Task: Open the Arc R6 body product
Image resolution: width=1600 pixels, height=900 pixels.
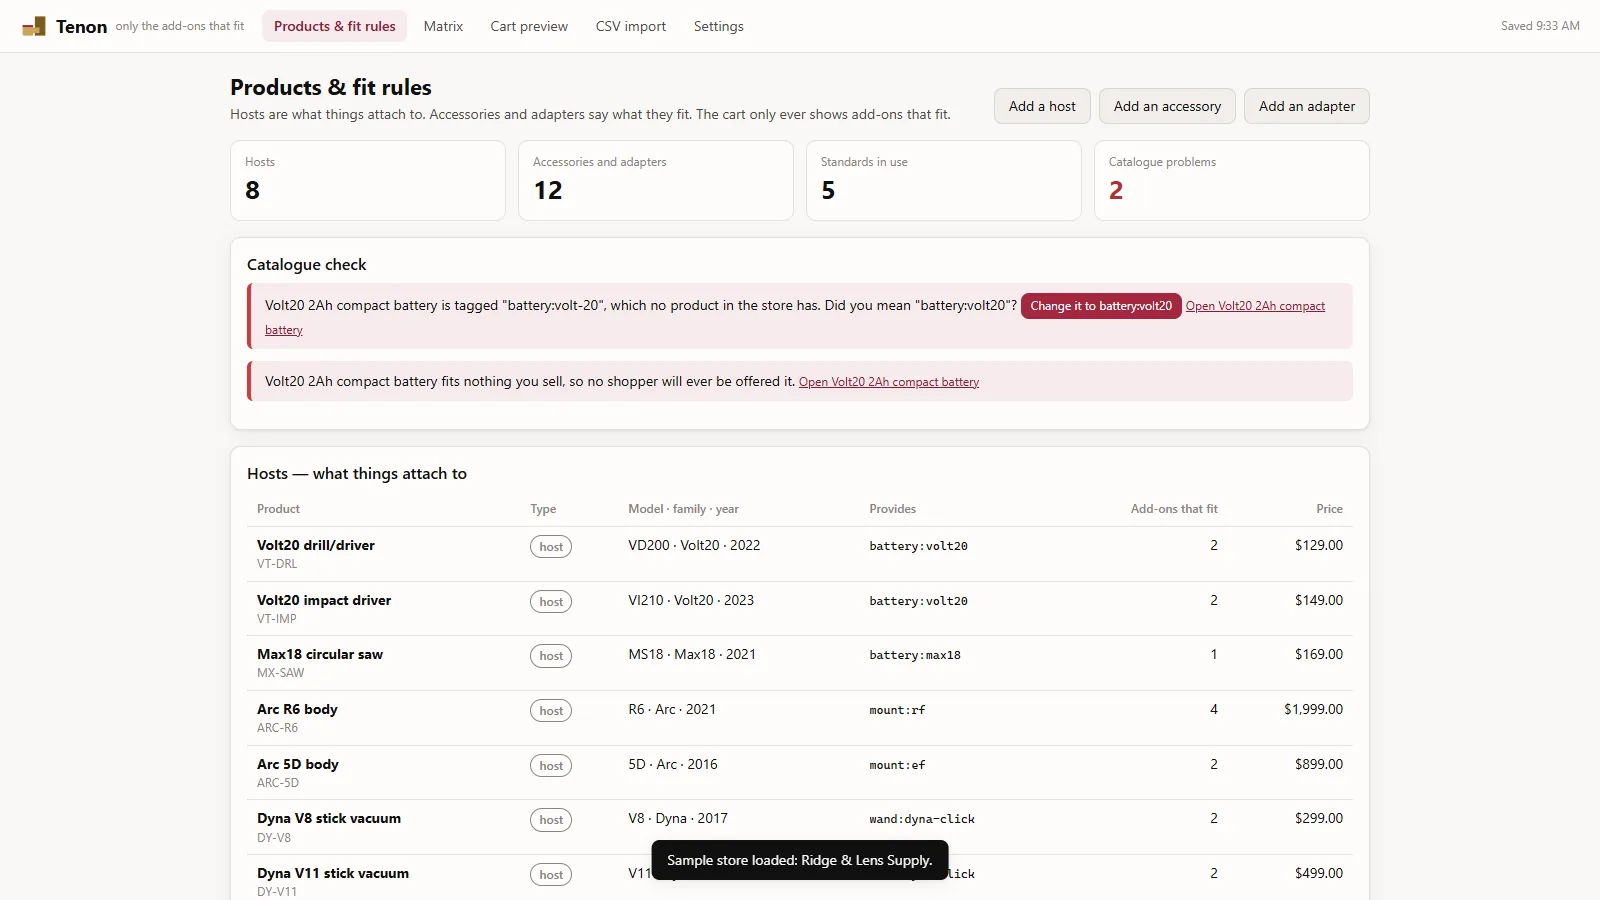Action: tap(297, 709)
